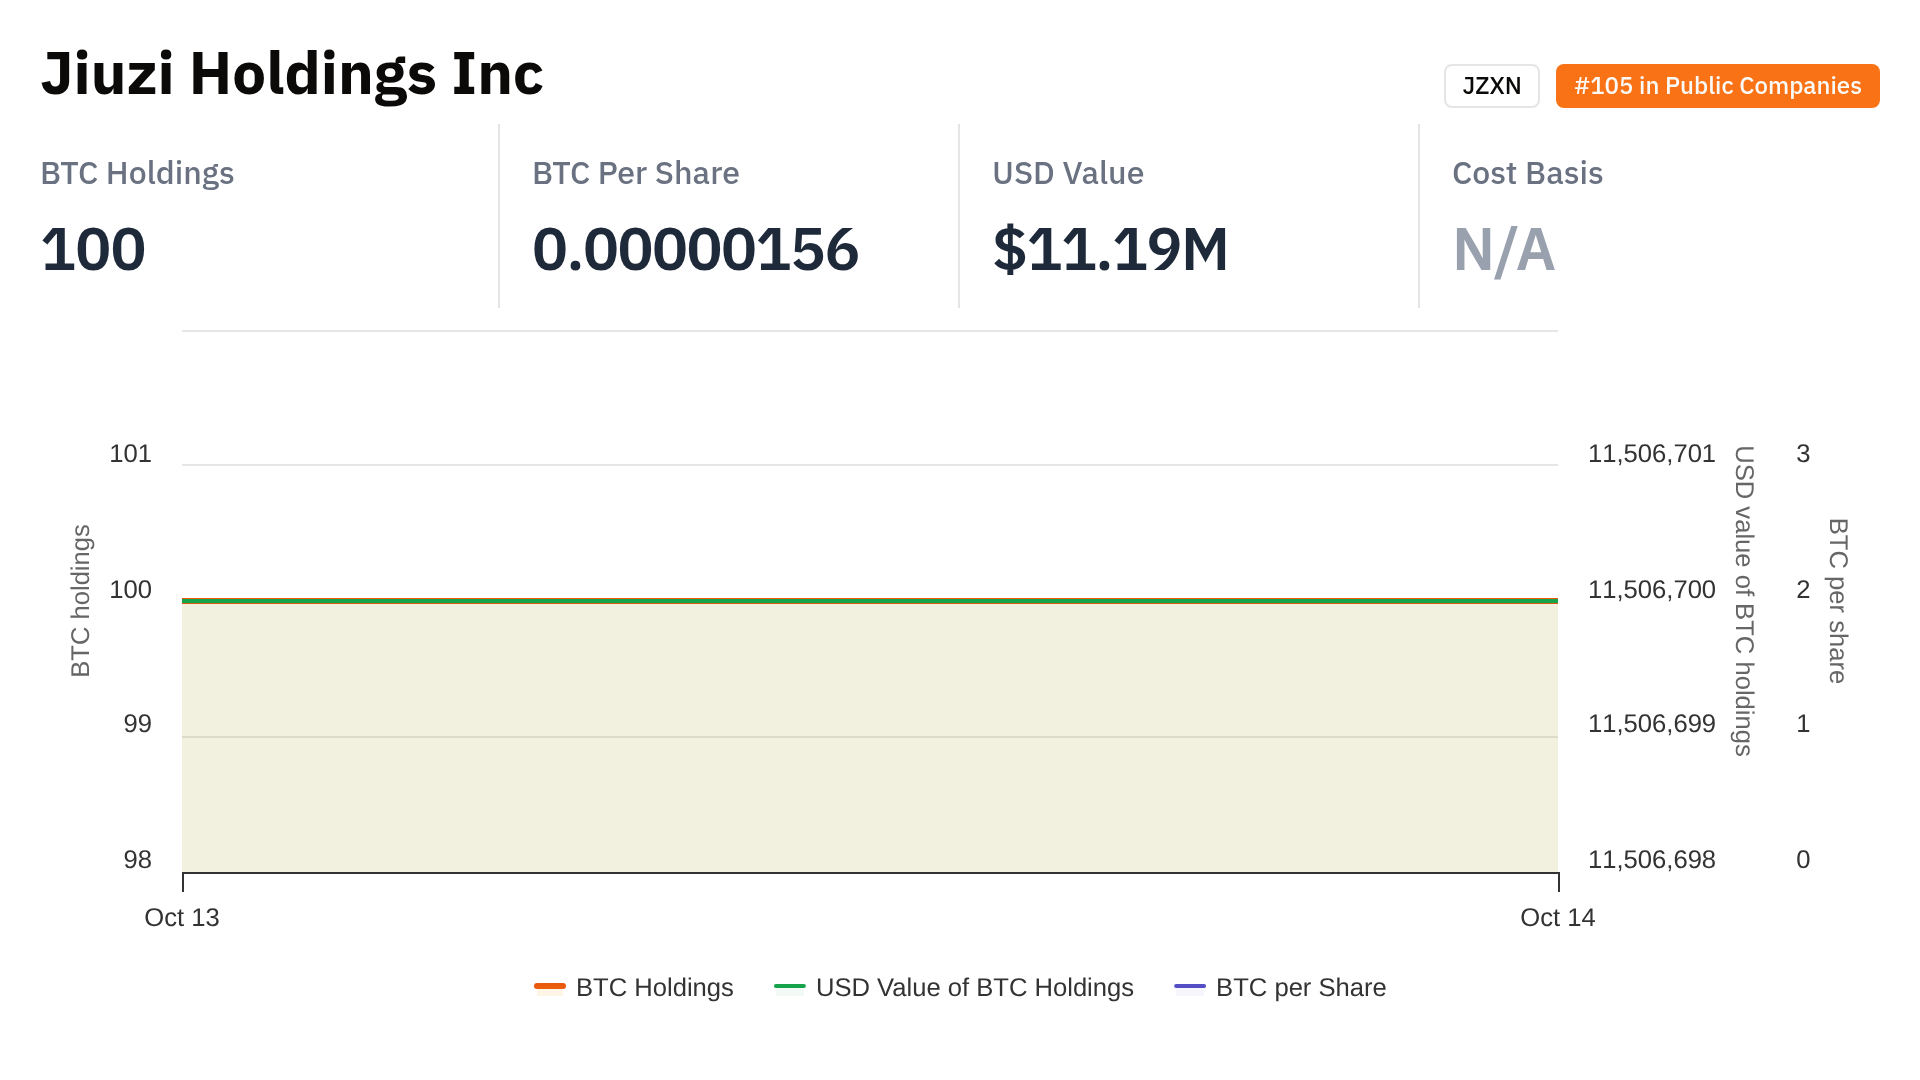The height and width of the screenshot is (1080, 1920).
Task: Click the 11,506,701 tick on the USD axis
Action: (x=1651, y=454)
